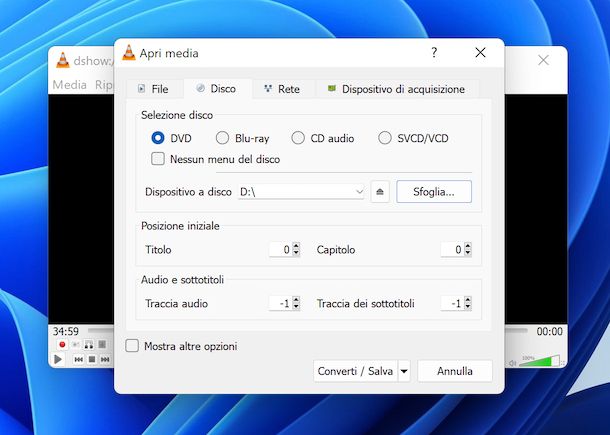The image size is (610, 435).
Task: Click the red record button in VLC
Action: coord(62,344)
